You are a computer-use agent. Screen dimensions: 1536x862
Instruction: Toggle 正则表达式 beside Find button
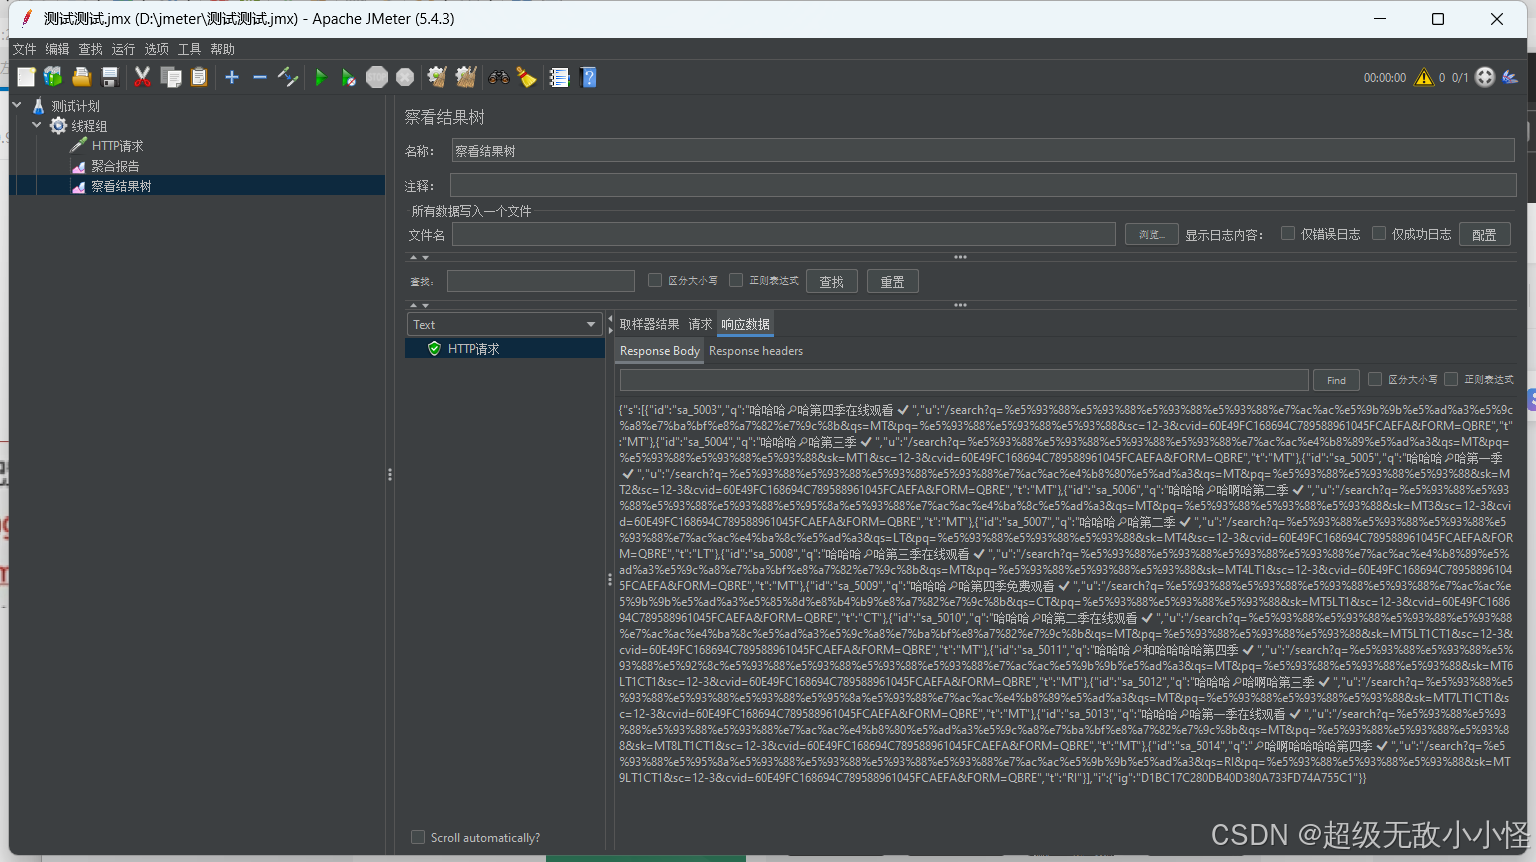point(1451,379)
